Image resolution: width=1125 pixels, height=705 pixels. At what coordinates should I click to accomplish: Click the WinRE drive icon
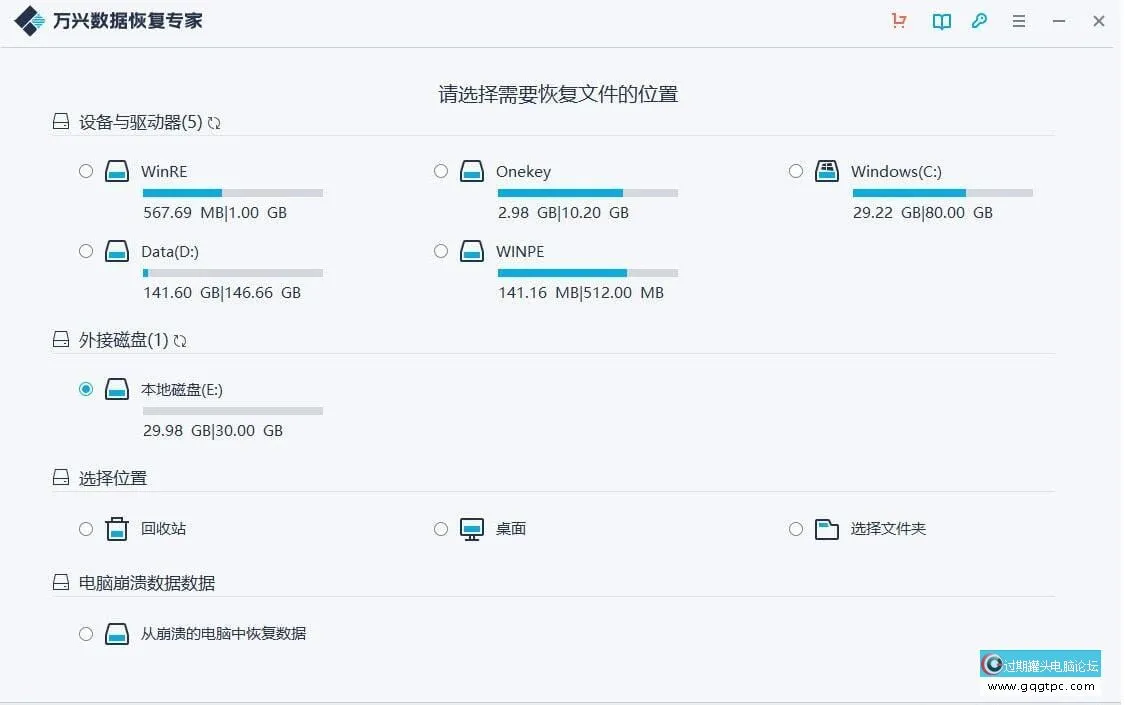click(117, 170)
